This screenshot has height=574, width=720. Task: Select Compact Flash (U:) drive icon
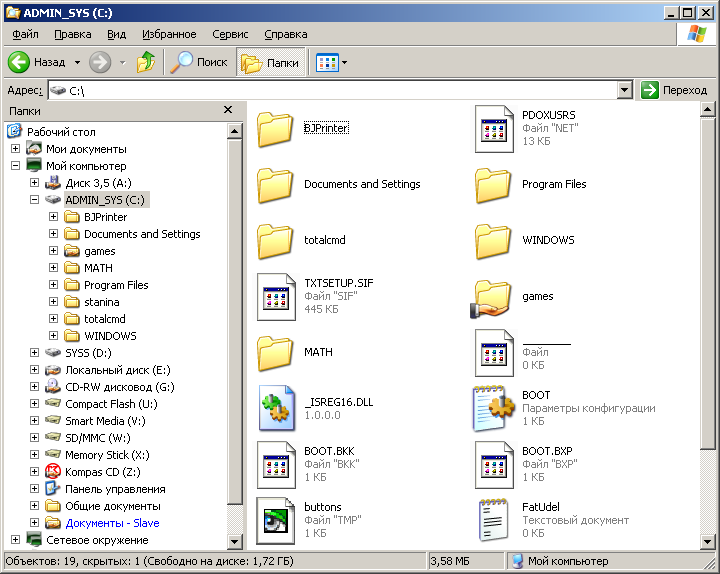(53, 403)
